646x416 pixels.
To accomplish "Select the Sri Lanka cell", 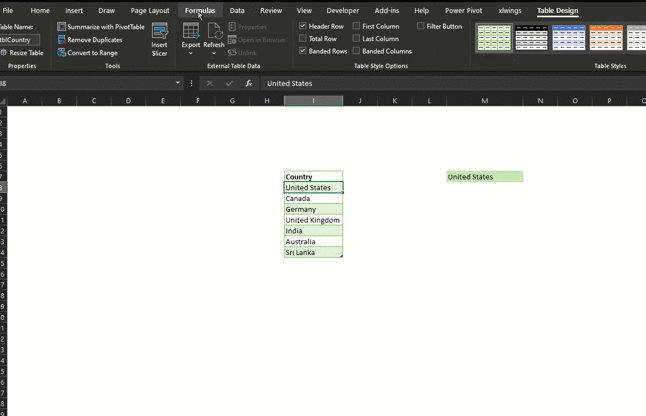I will 313,252.
